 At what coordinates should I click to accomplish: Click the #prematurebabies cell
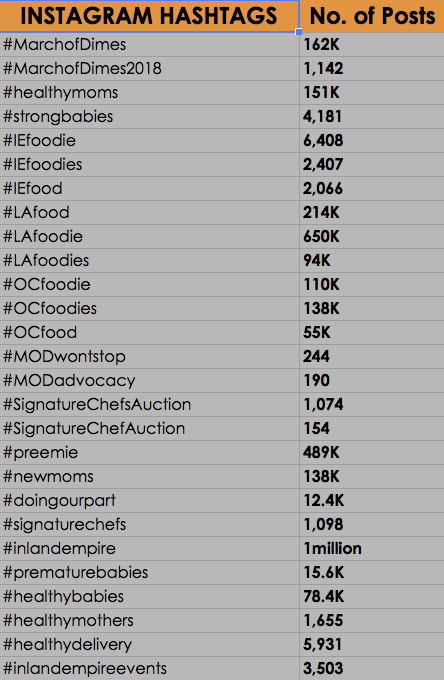(149, 572)
